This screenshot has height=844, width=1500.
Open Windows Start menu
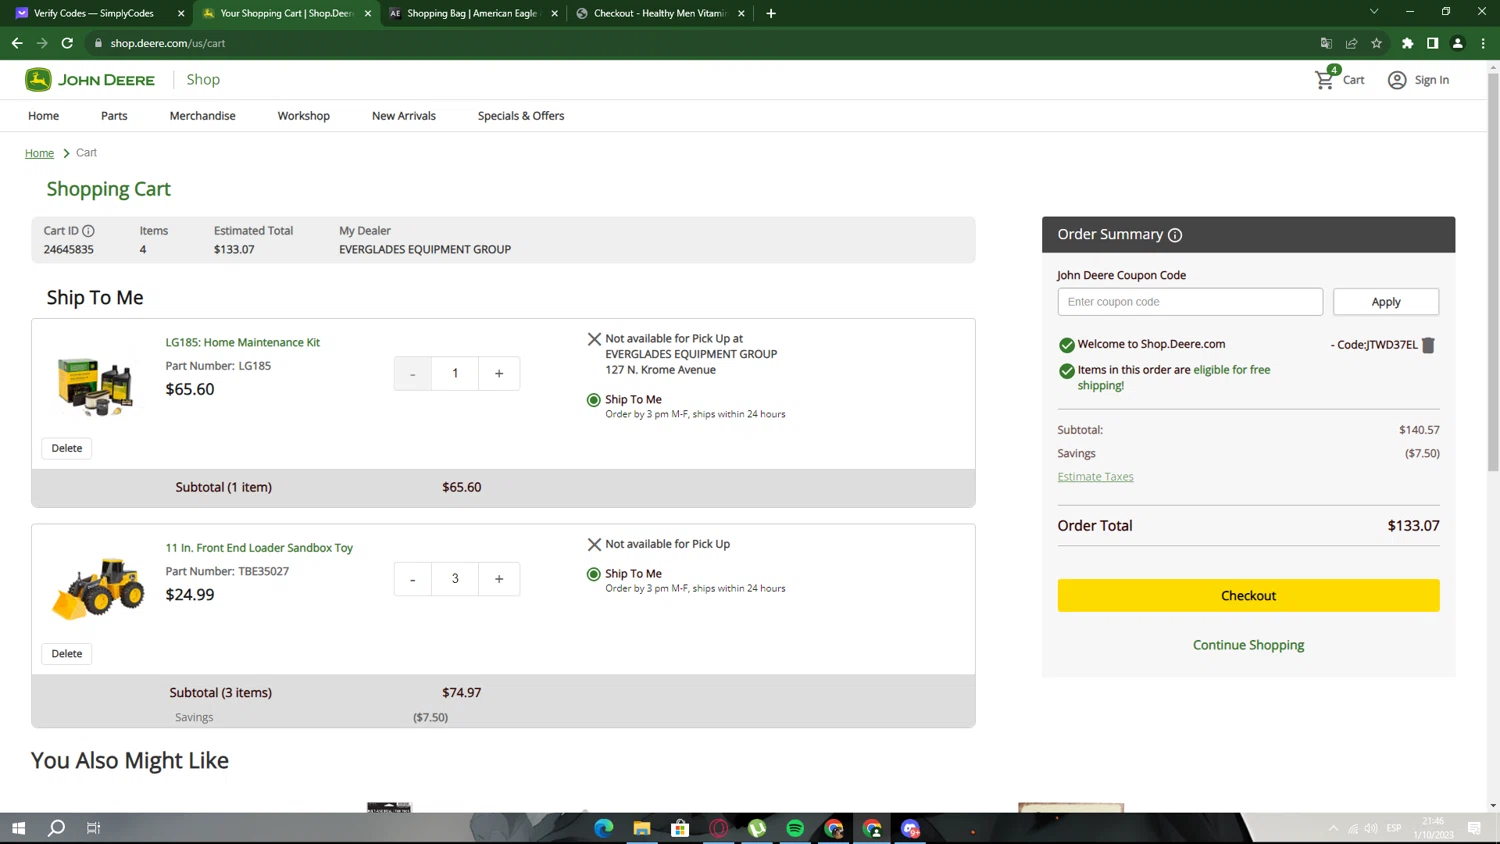[18, 828]
